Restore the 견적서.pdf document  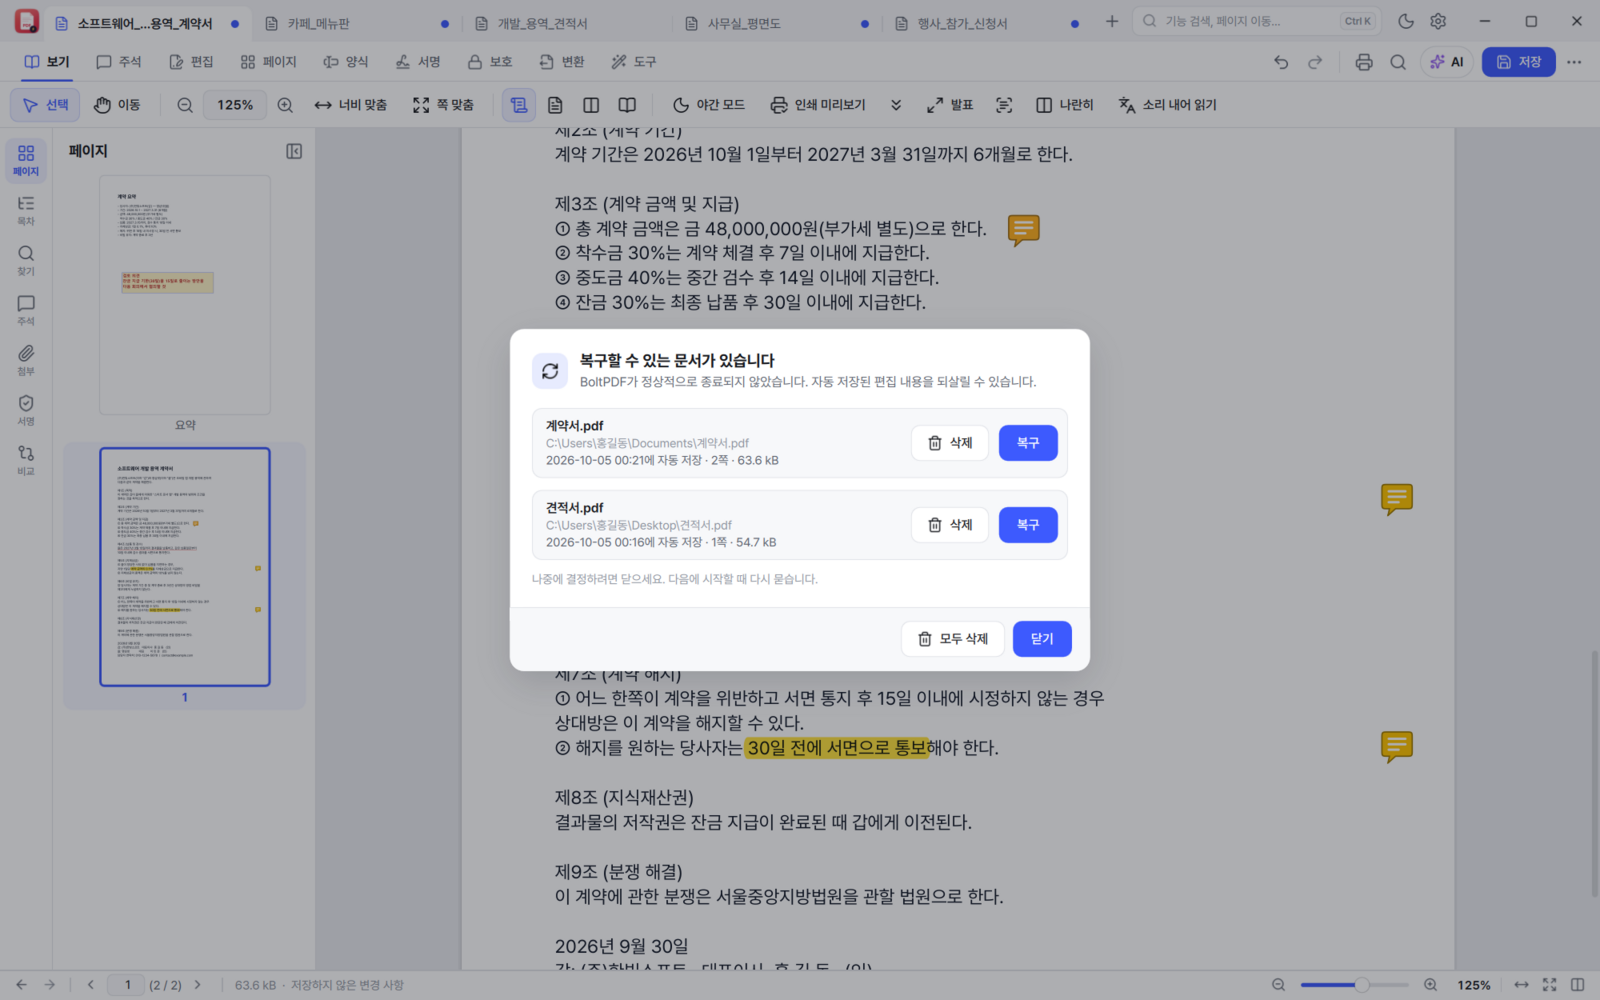[1028, 525]
